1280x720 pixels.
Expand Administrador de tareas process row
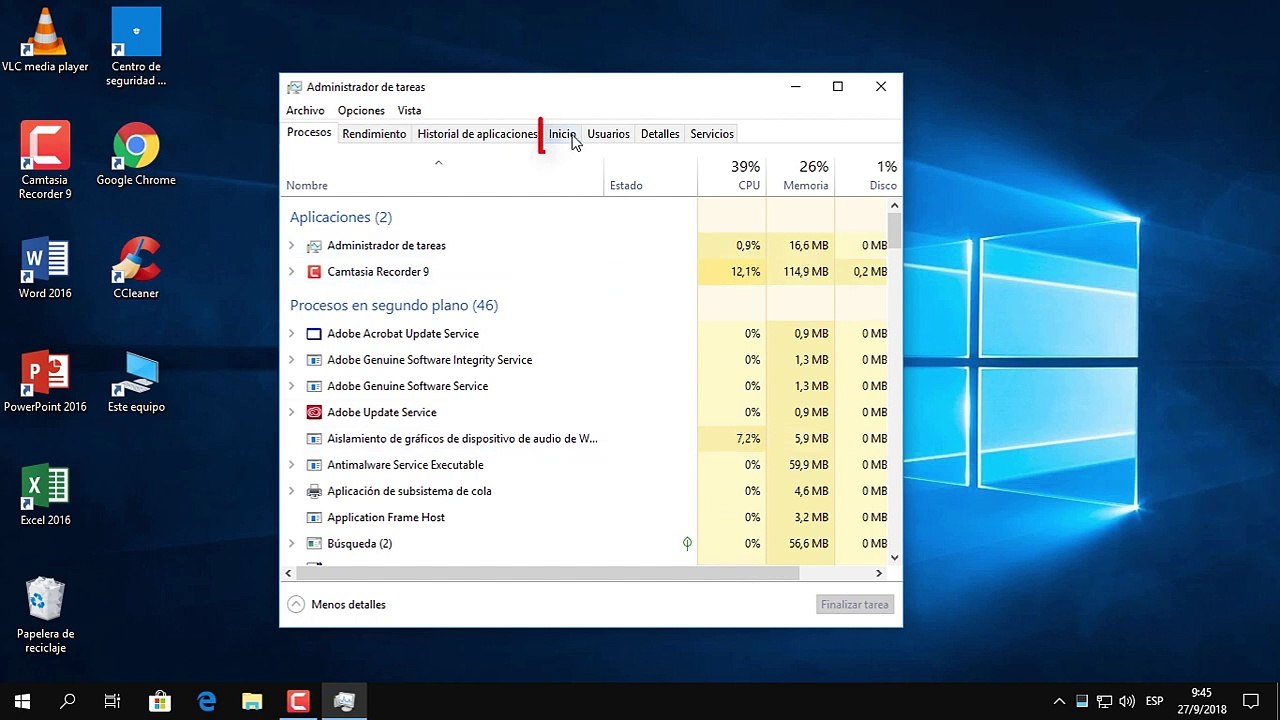click(x=291, y=246)
